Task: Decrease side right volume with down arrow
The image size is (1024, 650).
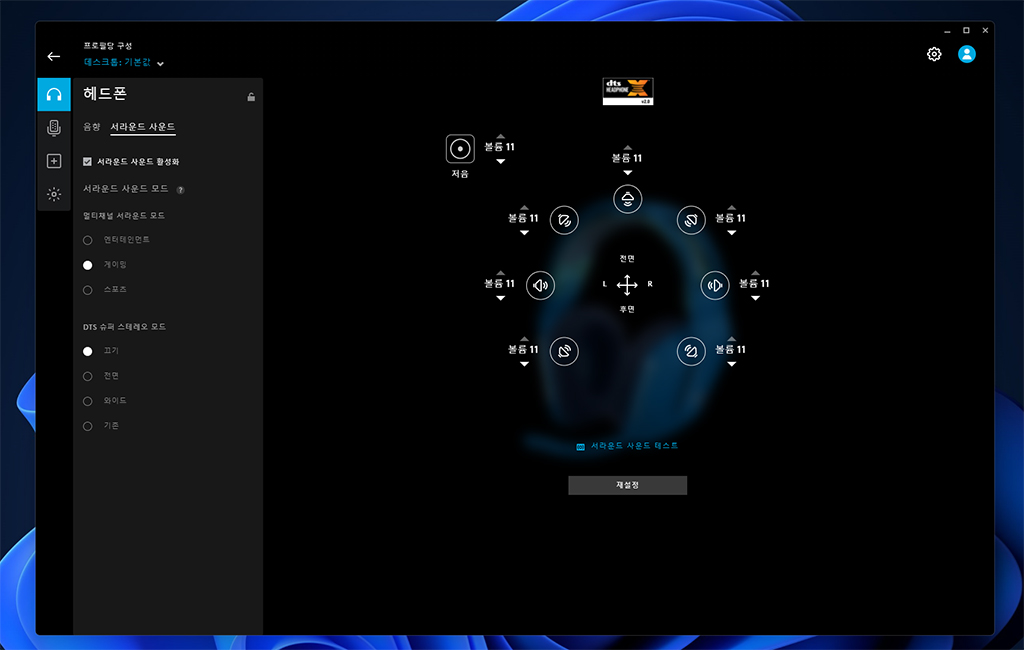Action: click(x=755, y=298)
